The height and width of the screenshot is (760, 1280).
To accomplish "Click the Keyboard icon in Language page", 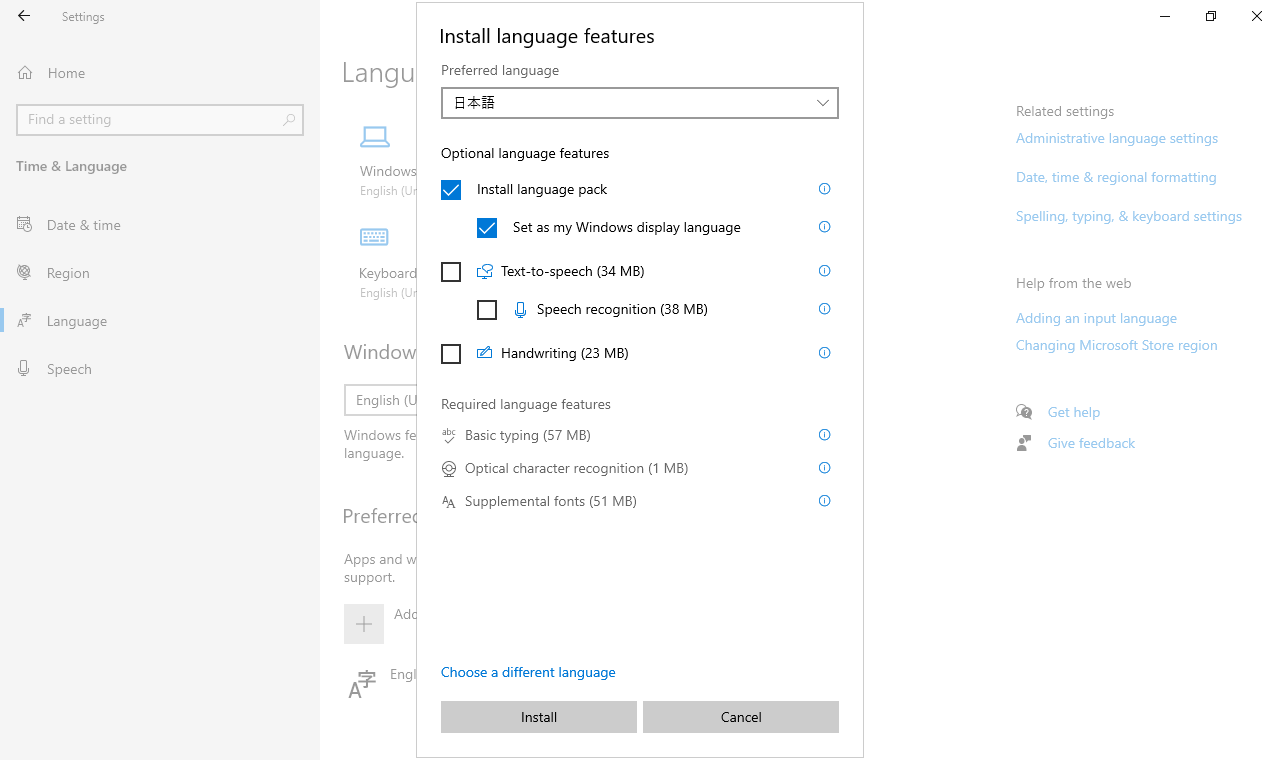I will (374, 237).
